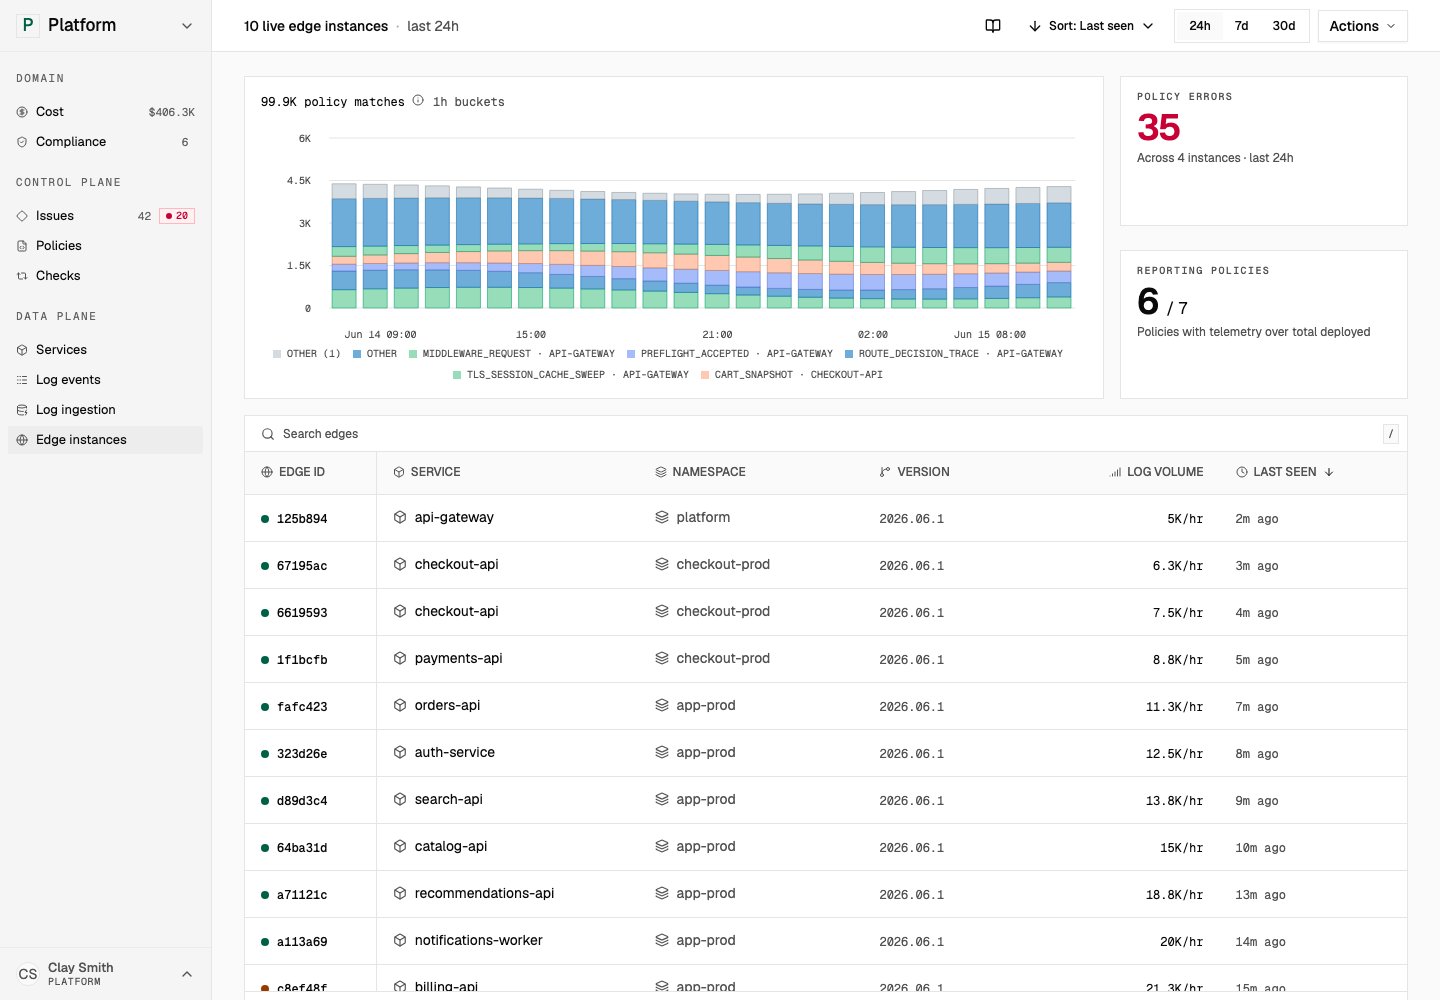Sort by the Log Volume column header

[x=1157, y=472]
